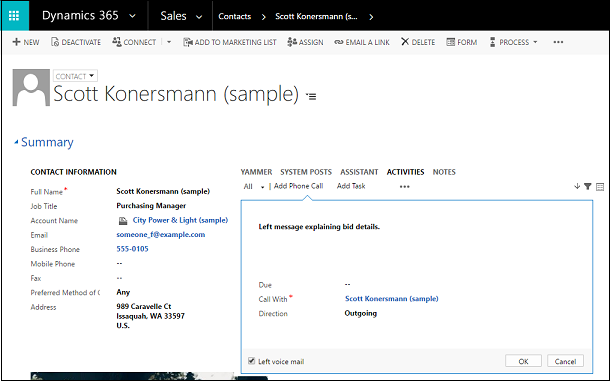Click the sort arrow icon in activities
Viewport: 610px width, 381px height.
click(577, 186)
